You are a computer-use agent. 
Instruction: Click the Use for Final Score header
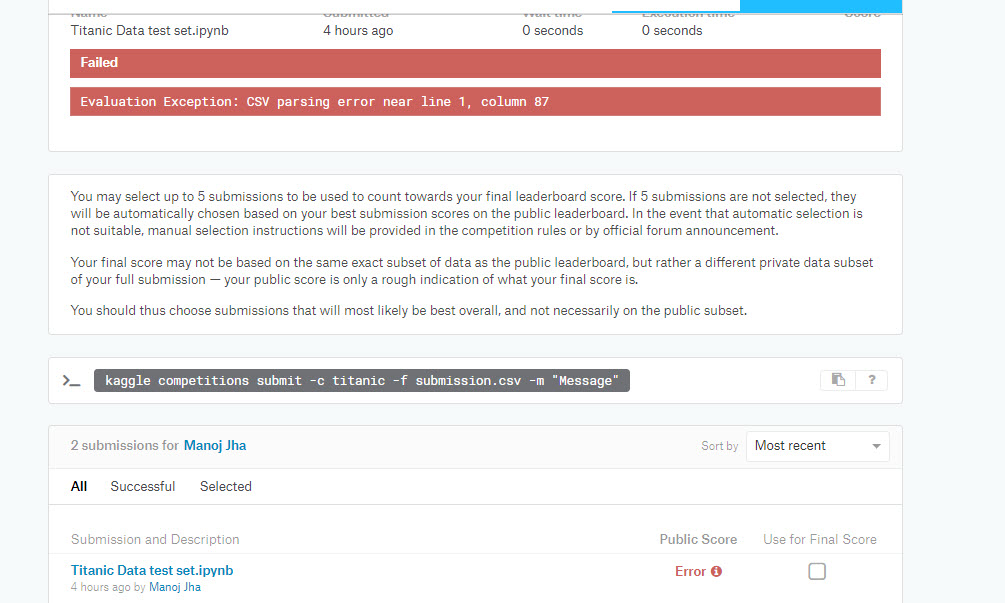(819, 539)
